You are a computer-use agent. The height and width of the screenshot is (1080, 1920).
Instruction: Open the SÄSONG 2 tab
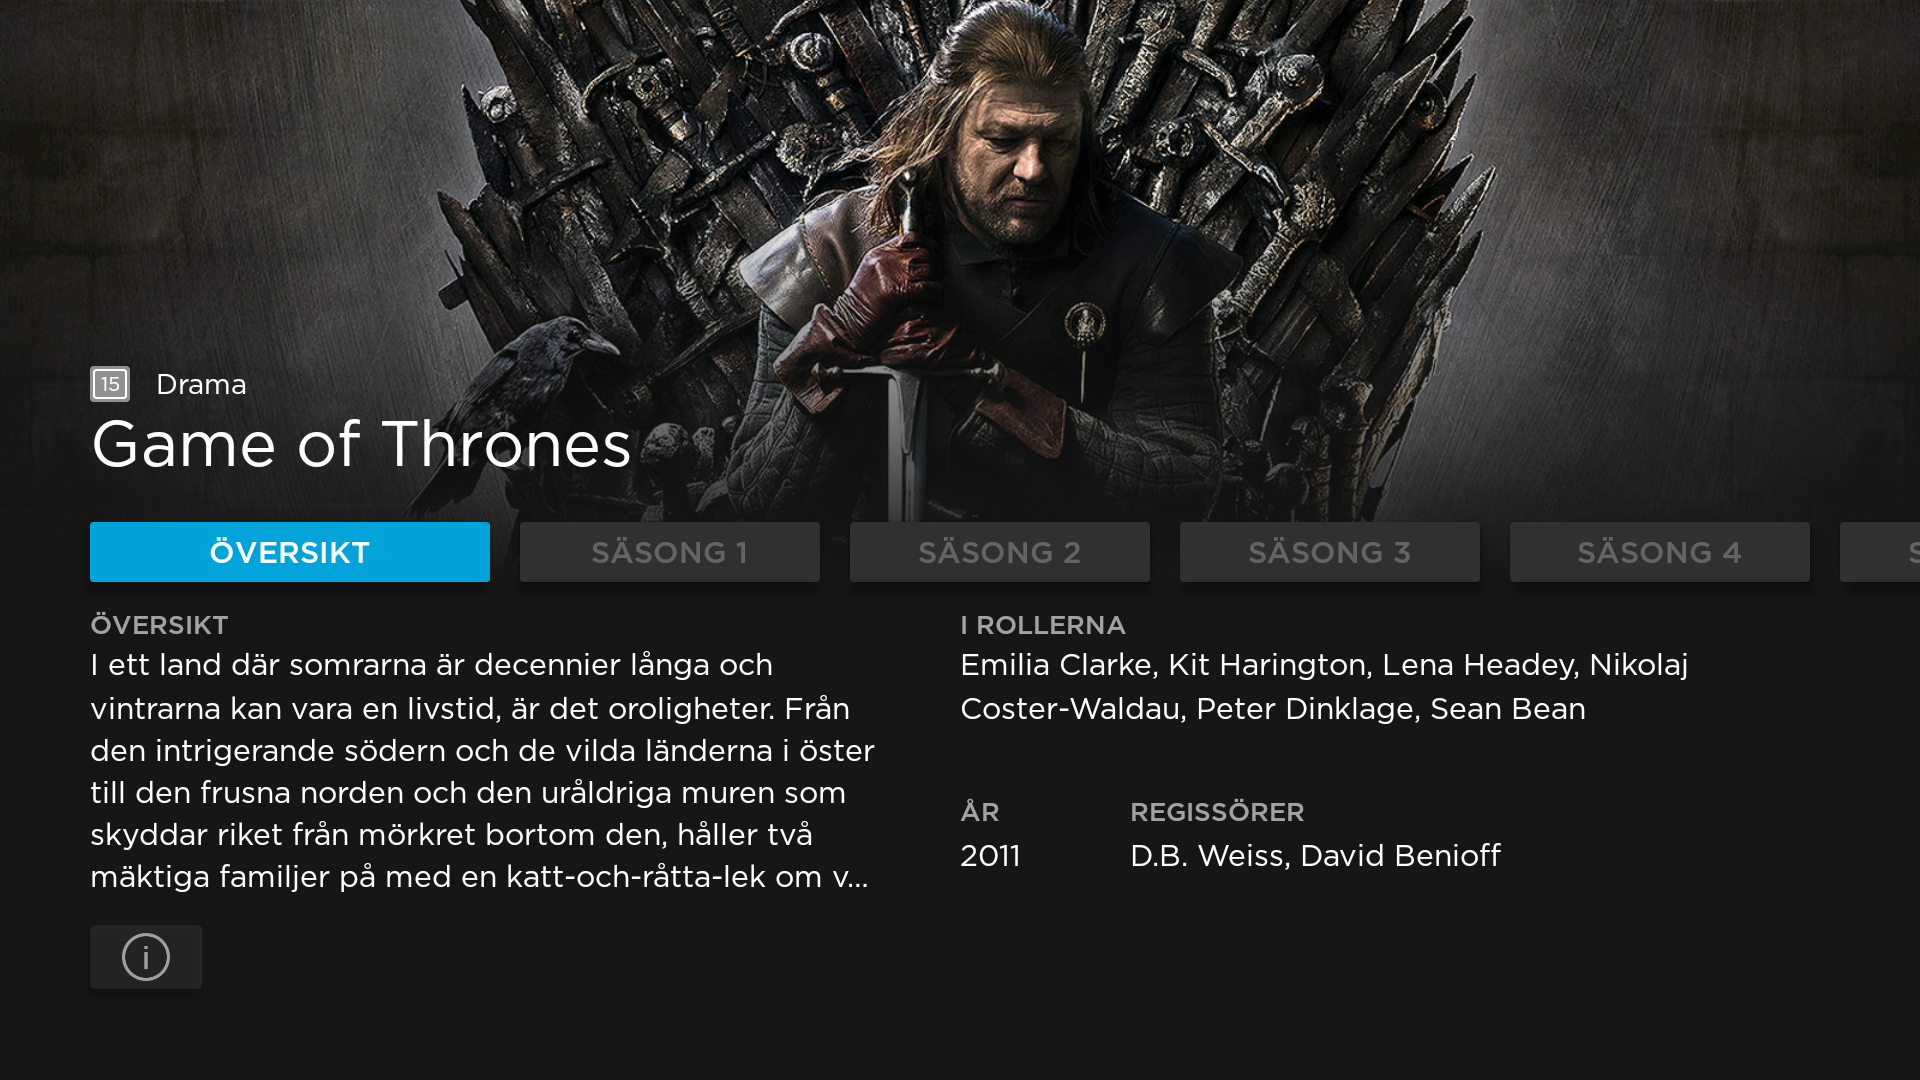point(1000,552)
